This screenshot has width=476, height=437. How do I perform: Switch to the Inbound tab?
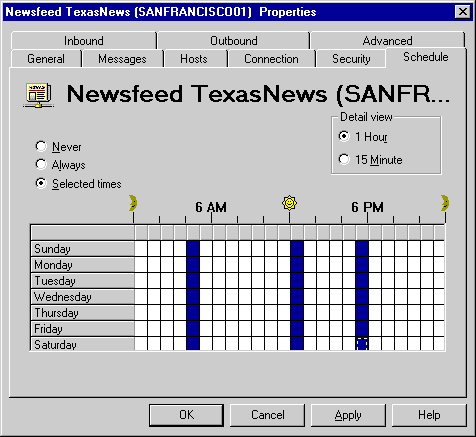click(x=84, y=41)
